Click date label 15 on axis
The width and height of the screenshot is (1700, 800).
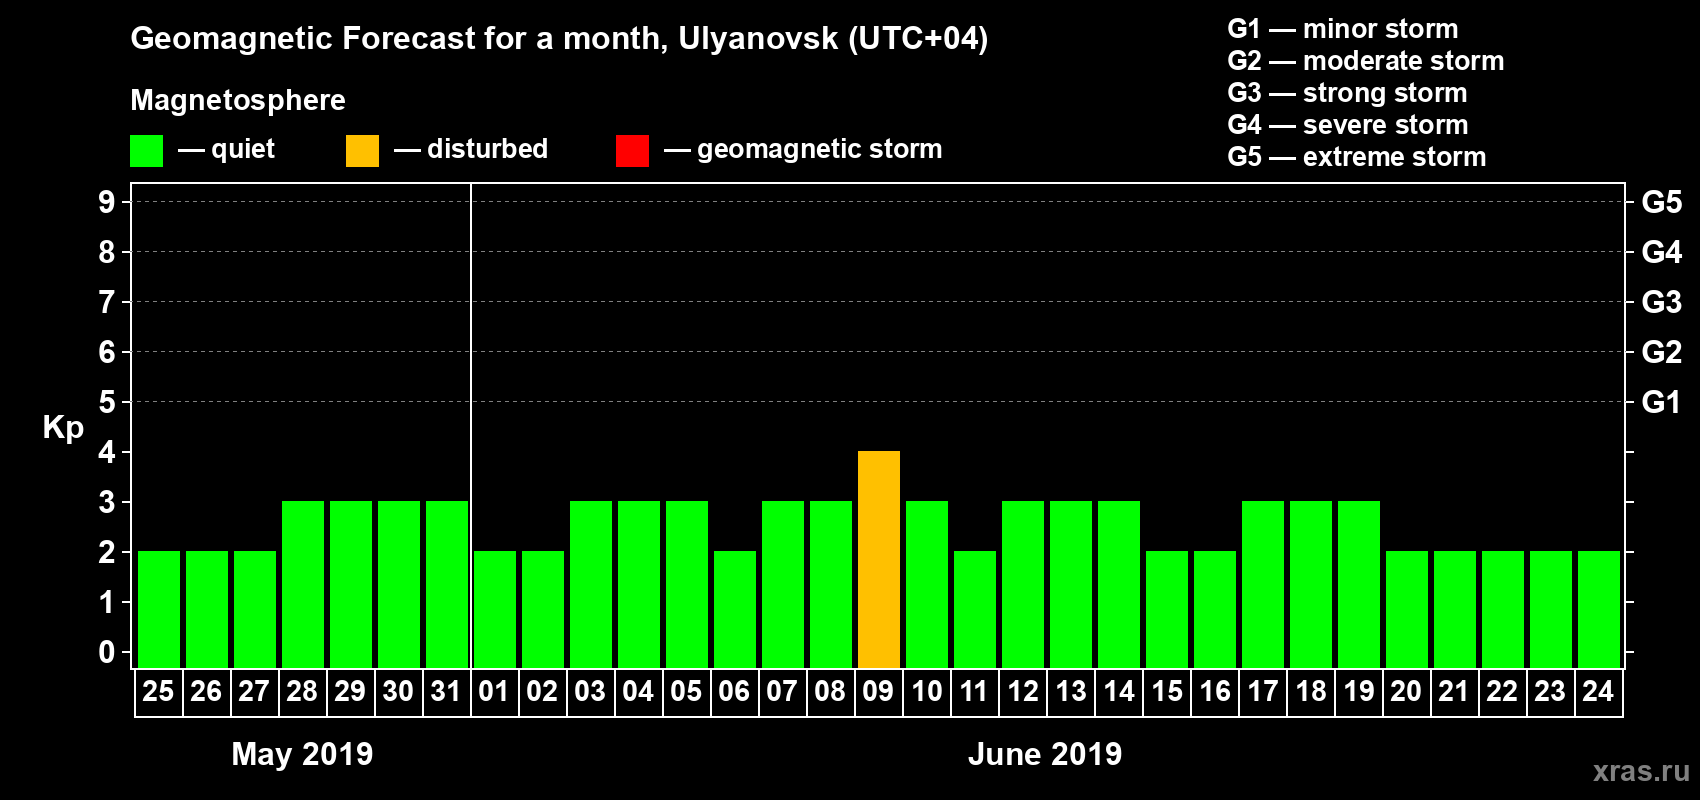pyautogui.click(x=1166, y=691)
